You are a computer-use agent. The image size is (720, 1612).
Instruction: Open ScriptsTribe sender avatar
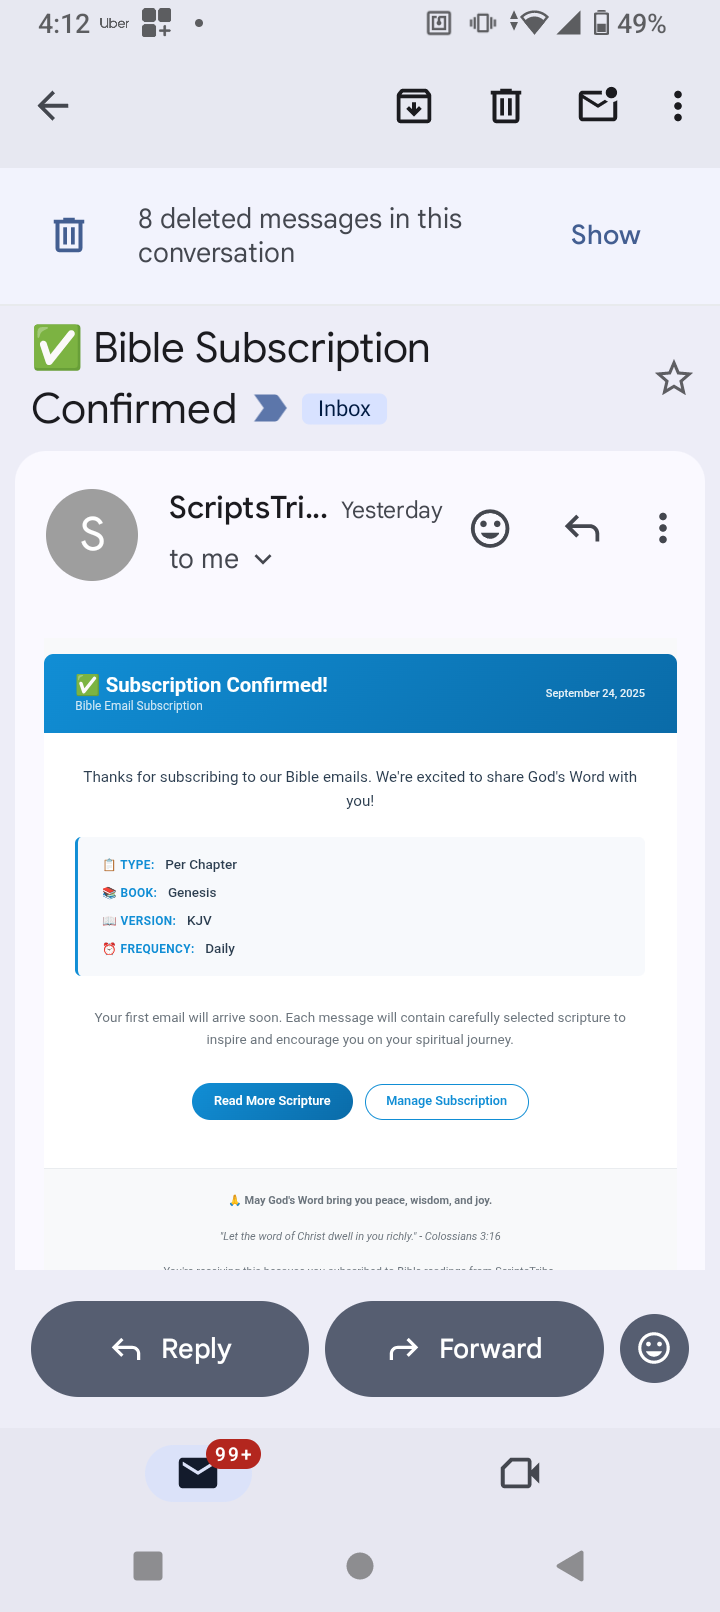point(92,535)
